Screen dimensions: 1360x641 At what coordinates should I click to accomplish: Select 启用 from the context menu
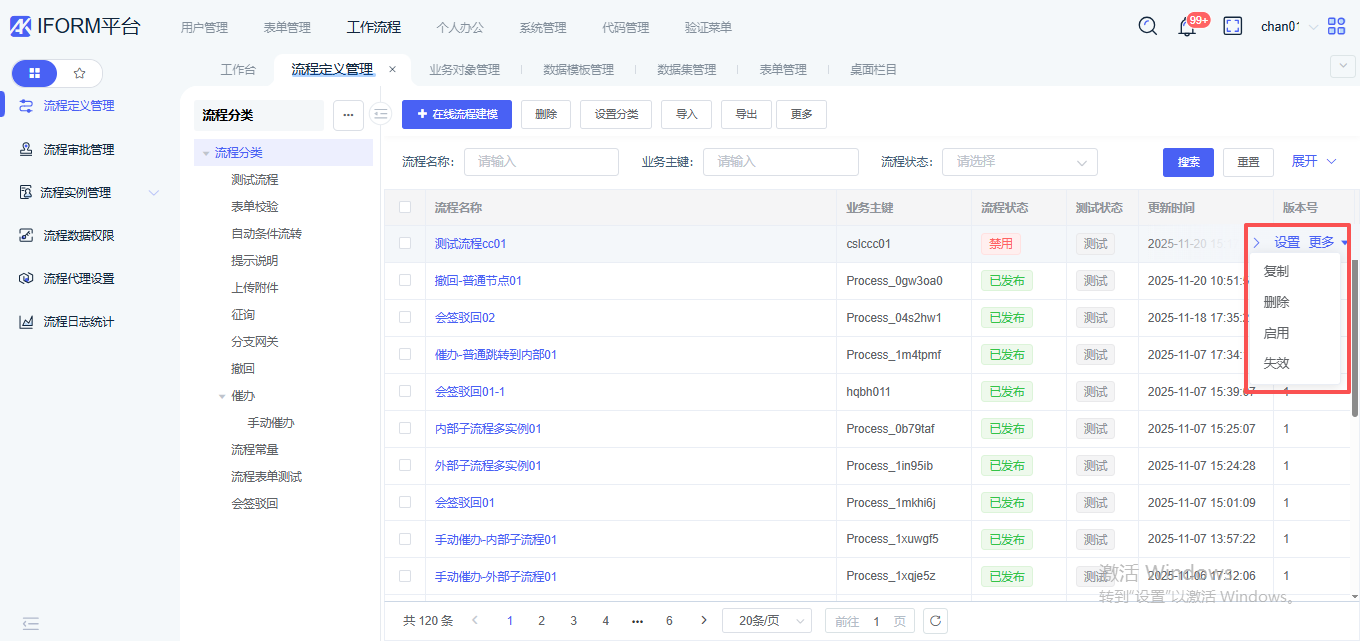coord(1276,333)
